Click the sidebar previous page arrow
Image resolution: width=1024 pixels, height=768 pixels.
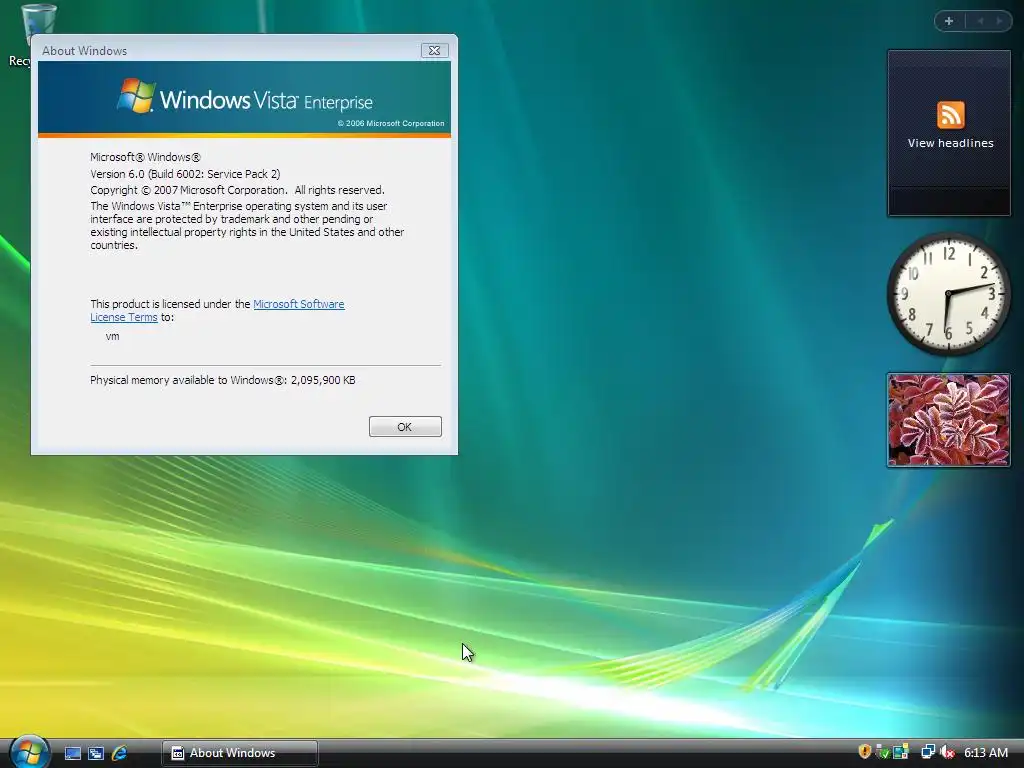point(980,21)
